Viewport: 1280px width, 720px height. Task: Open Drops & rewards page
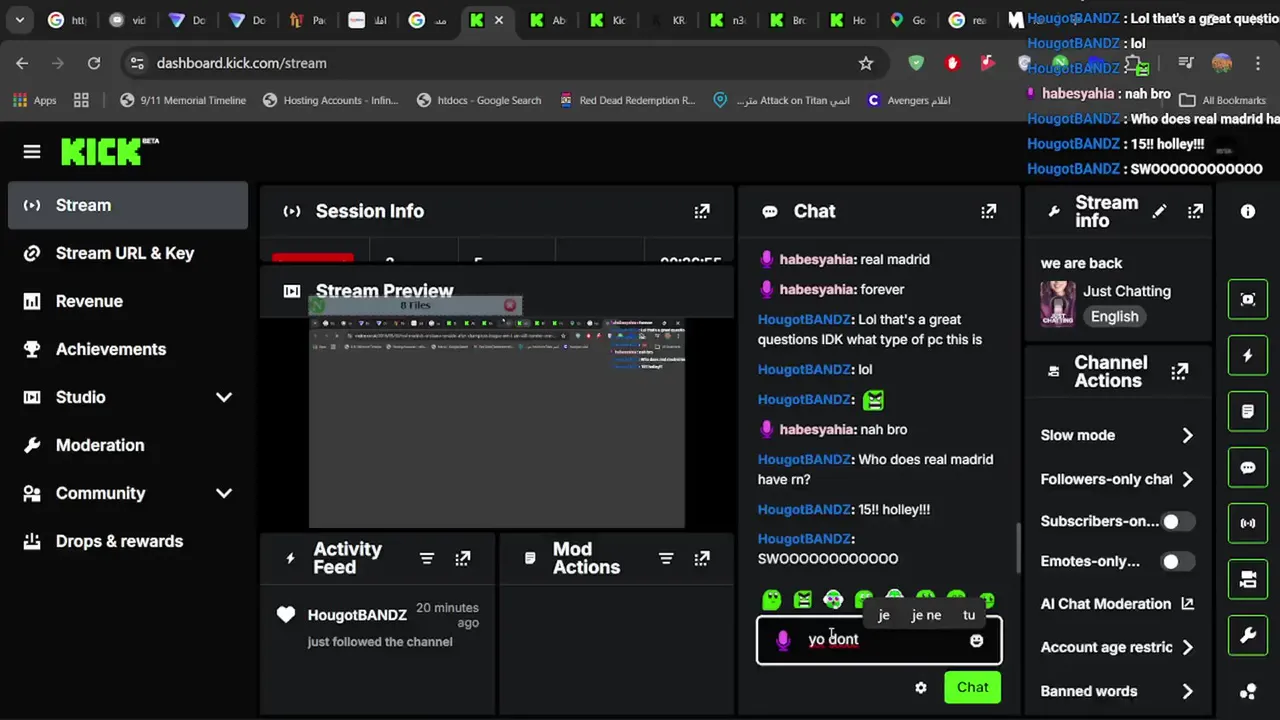pyautogui.click(x=128, y=541)
